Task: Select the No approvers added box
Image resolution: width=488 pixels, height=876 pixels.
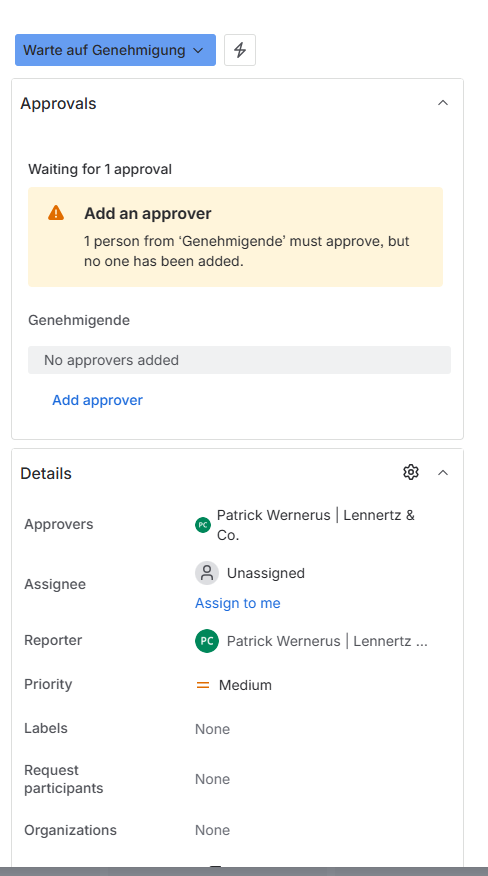Action: pos(239,360)
